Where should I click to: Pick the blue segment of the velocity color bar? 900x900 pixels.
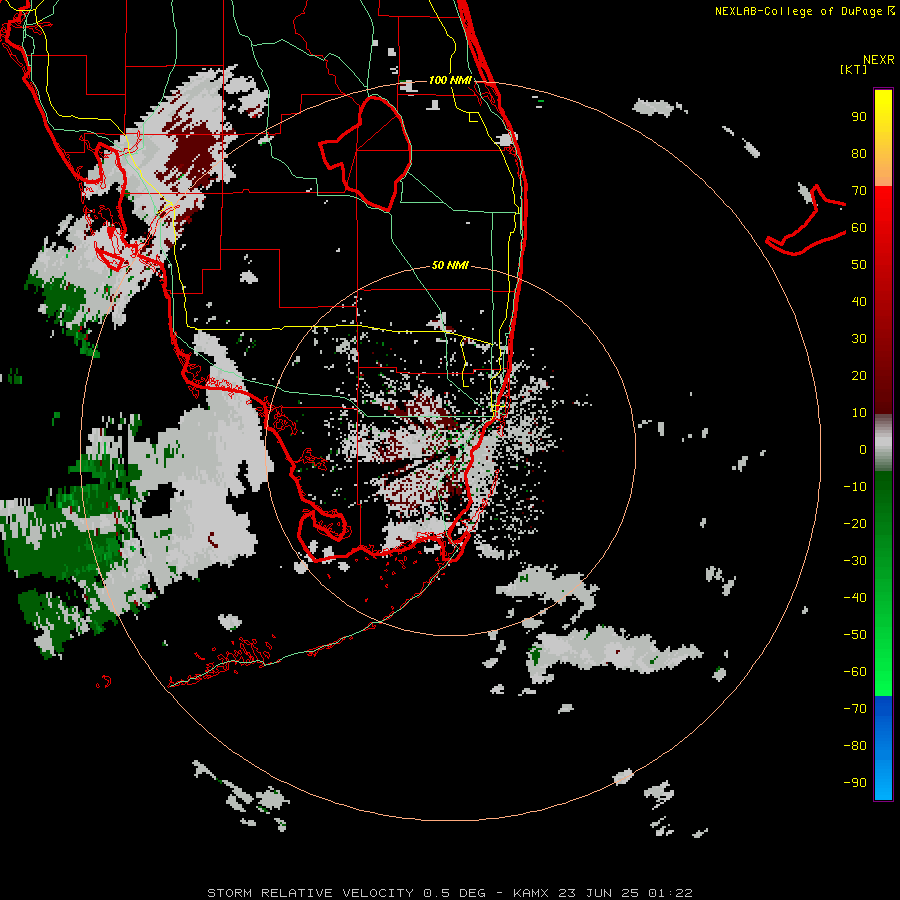click(x=883, y=746)
